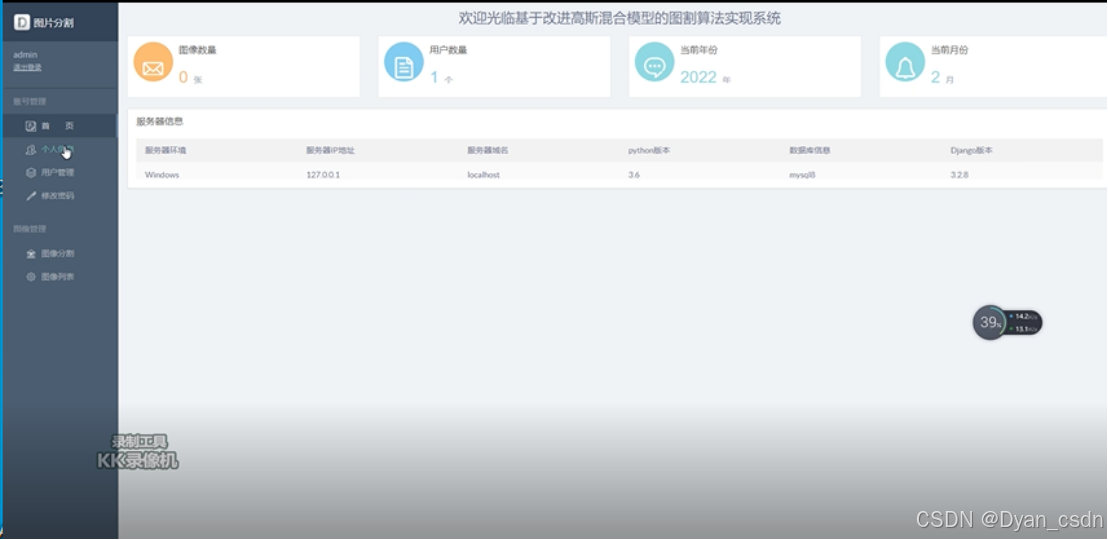Click the 修改密码 pencil icon
1108x540 pixels.
click(30, 196)
